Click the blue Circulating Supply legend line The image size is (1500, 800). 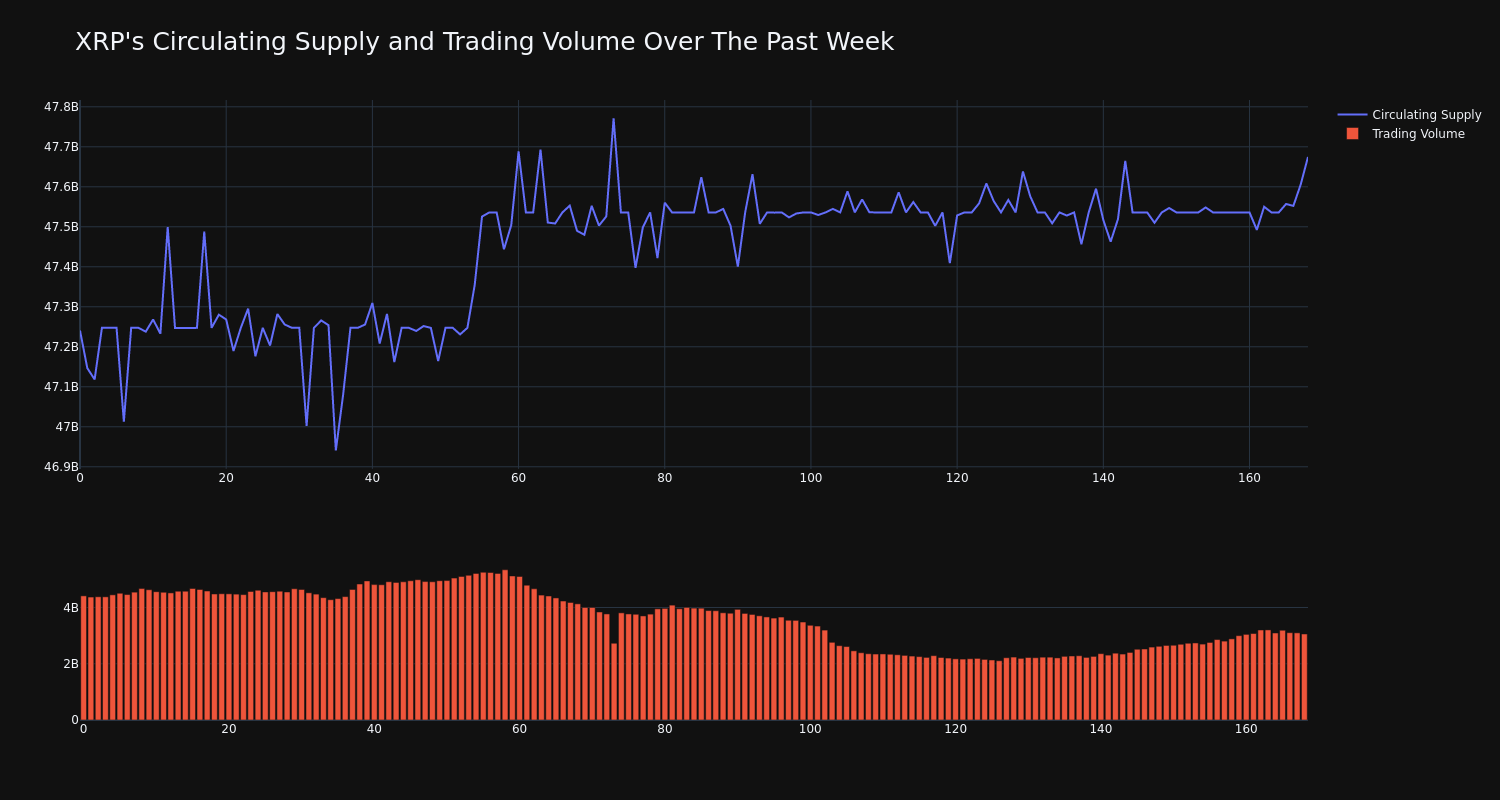coord(1352,115)
